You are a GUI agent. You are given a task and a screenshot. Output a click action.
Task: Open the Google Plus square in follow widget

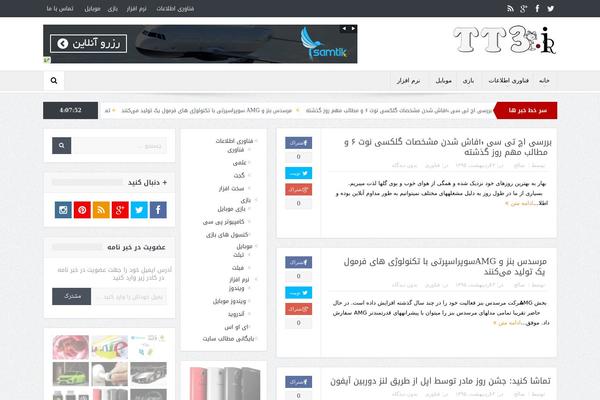pyautogui.click(x=120, y=210)
